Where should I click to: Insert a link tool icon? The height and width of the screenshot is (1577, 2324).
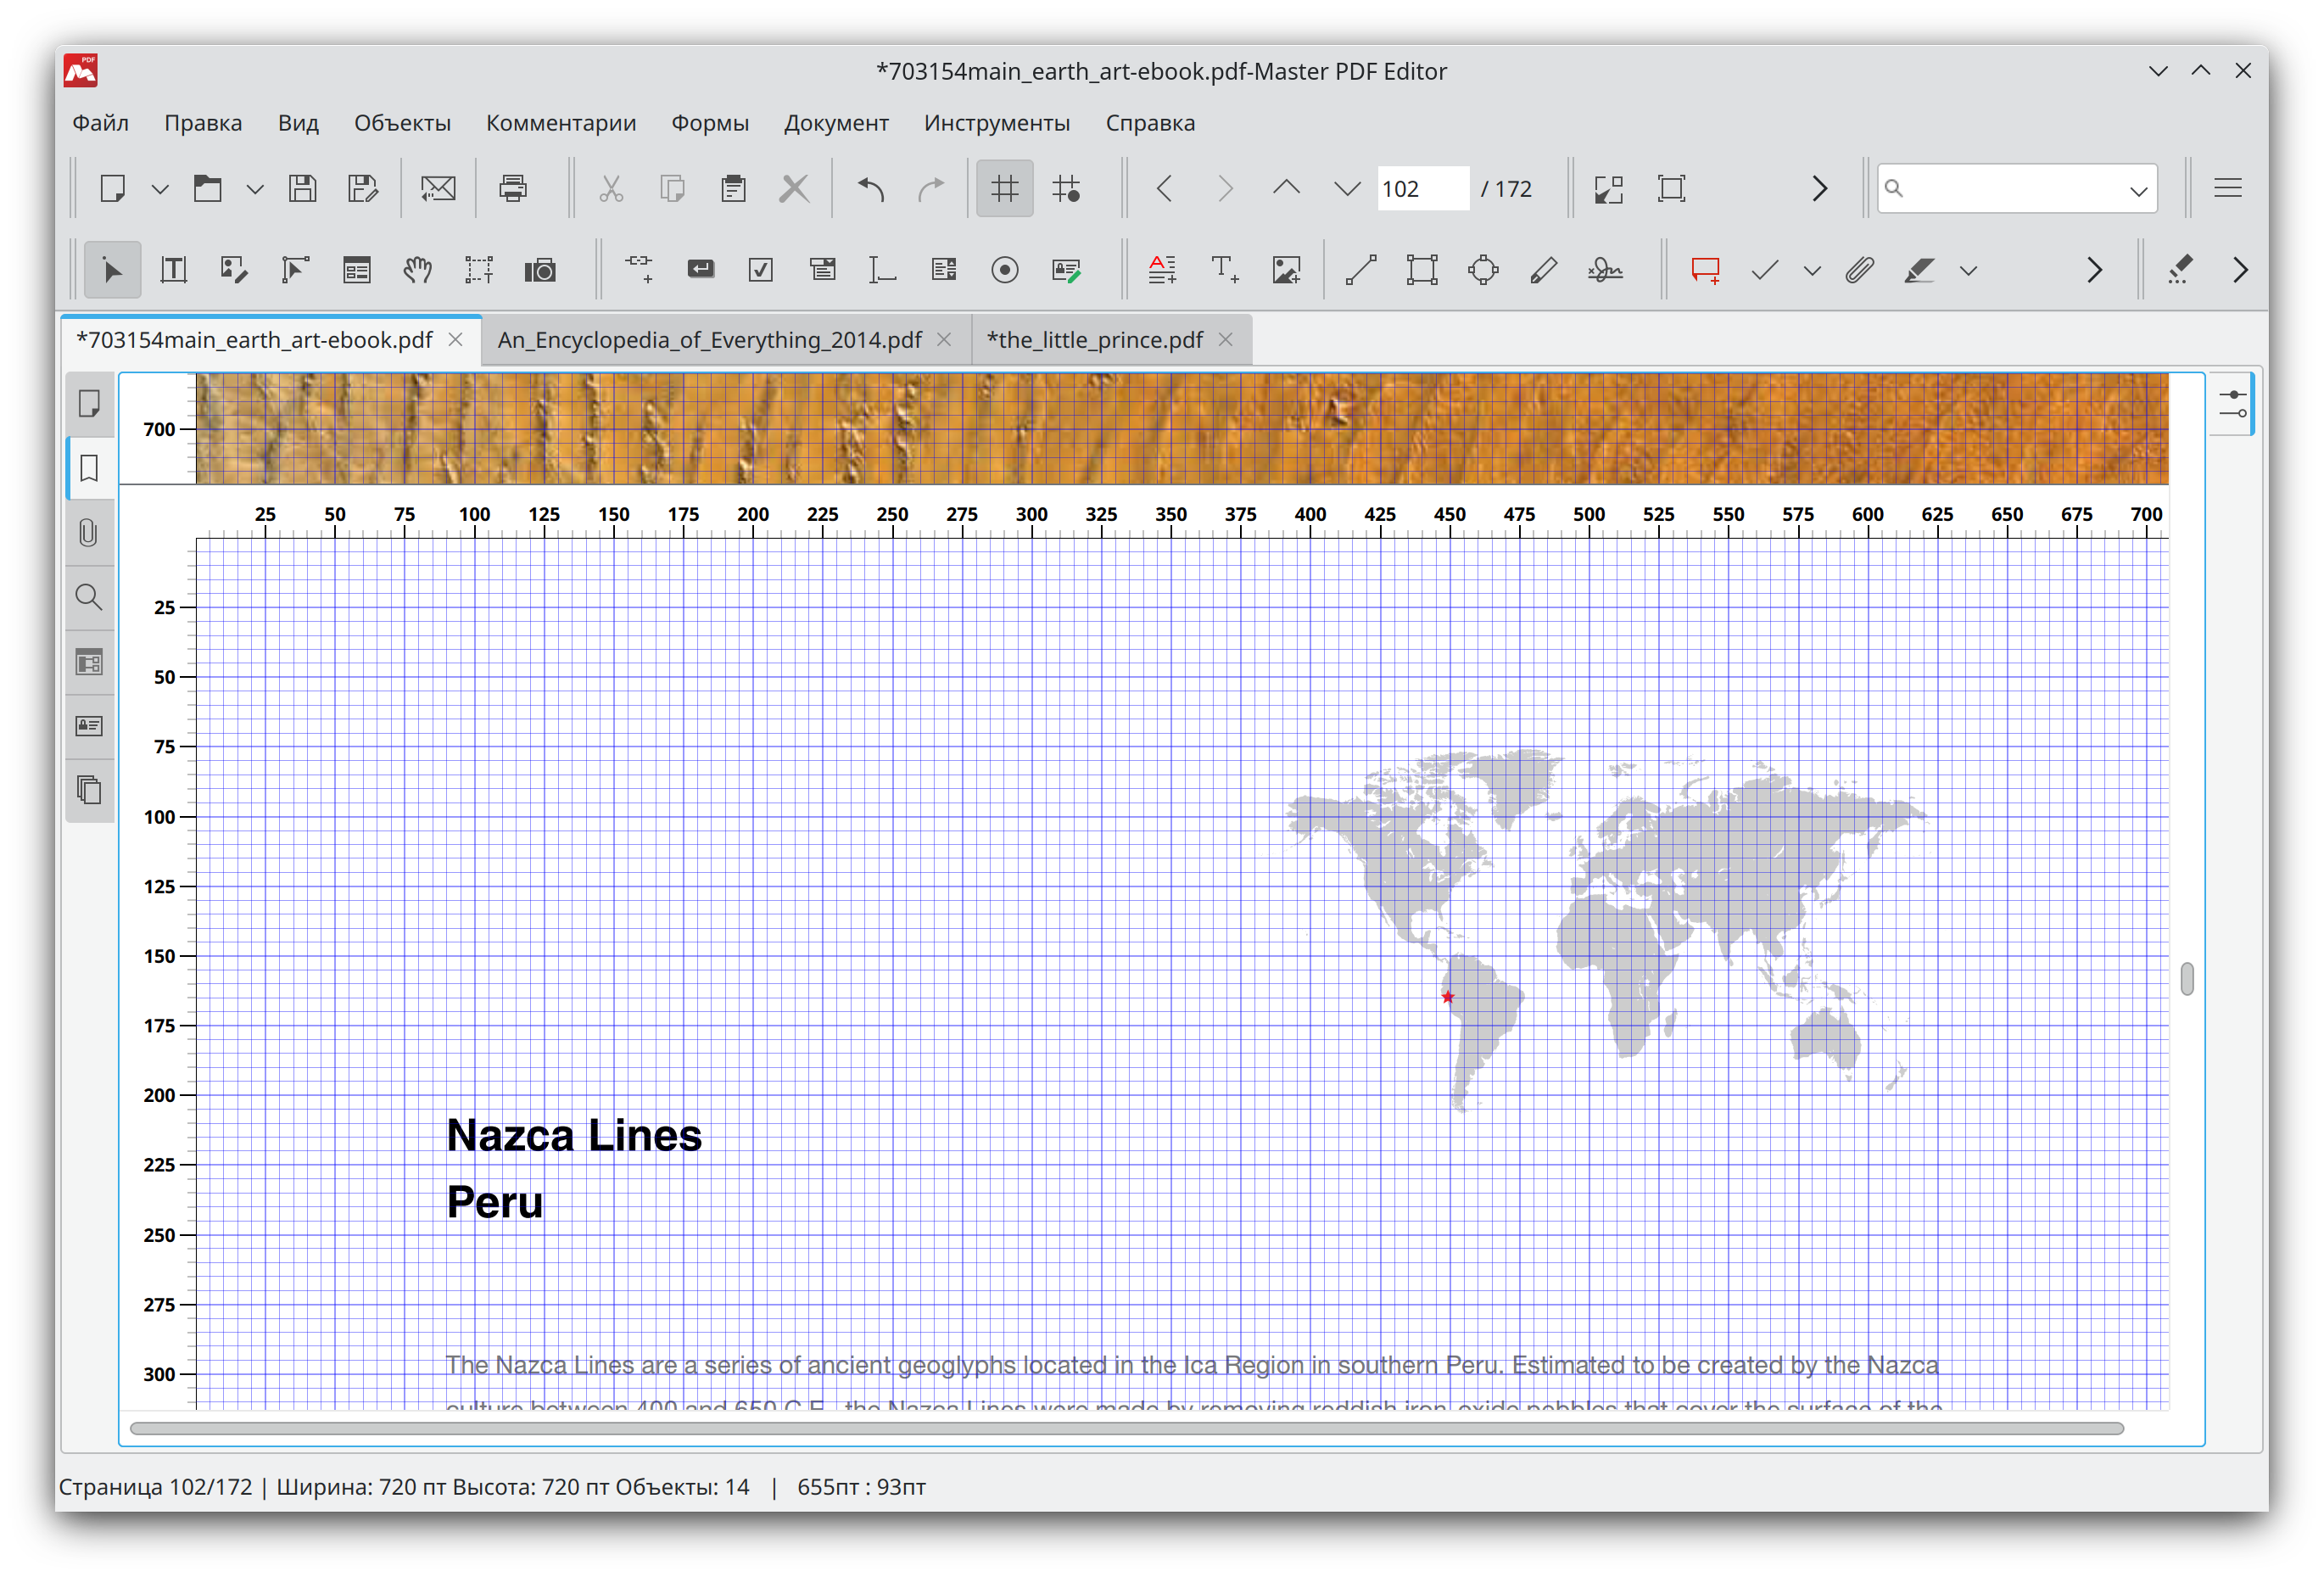639,270
